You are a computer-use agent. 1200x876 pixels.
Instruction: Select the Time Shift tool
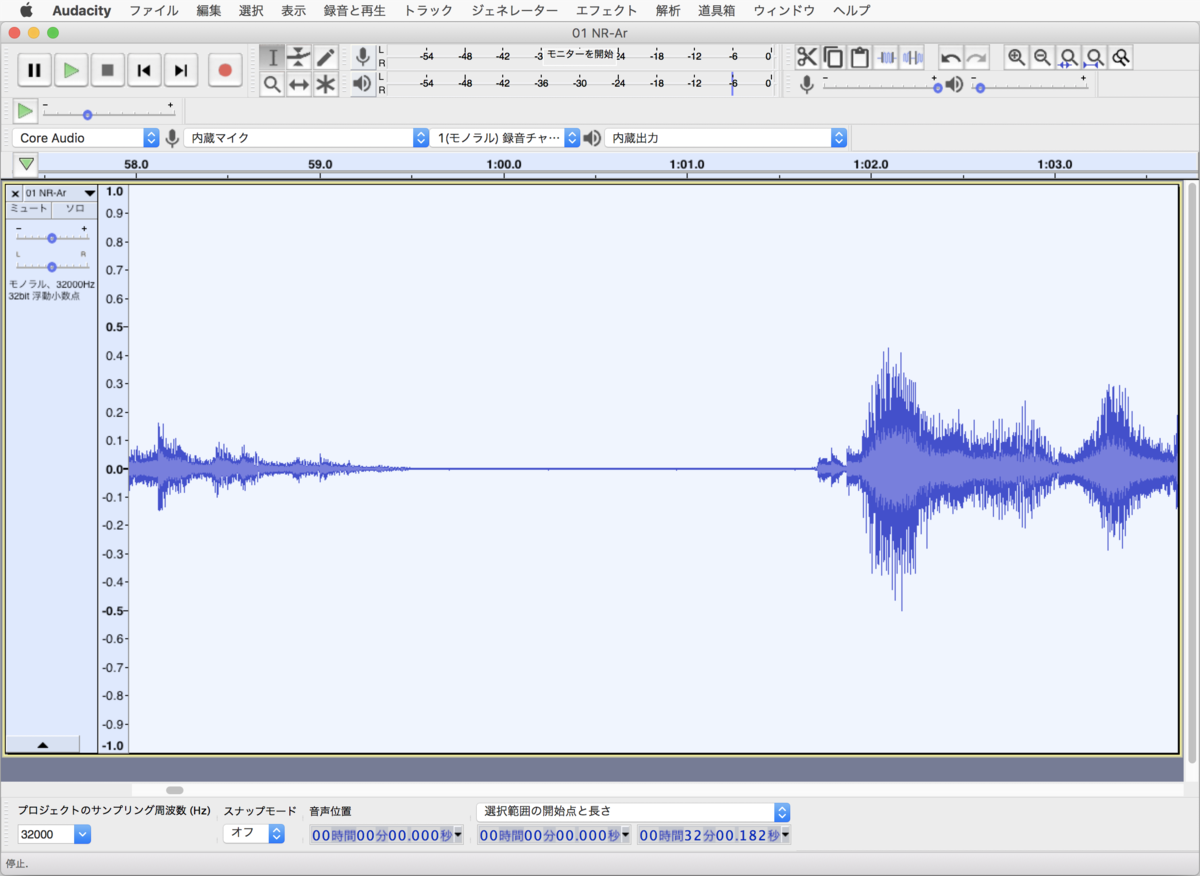299,85
